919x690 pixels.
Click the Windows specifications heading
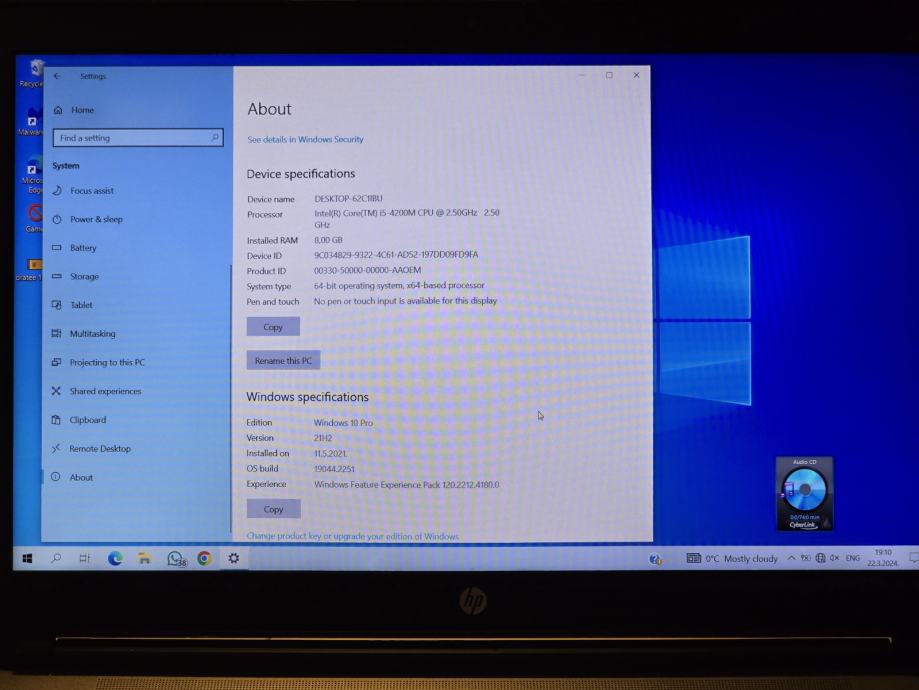[308, 397]
